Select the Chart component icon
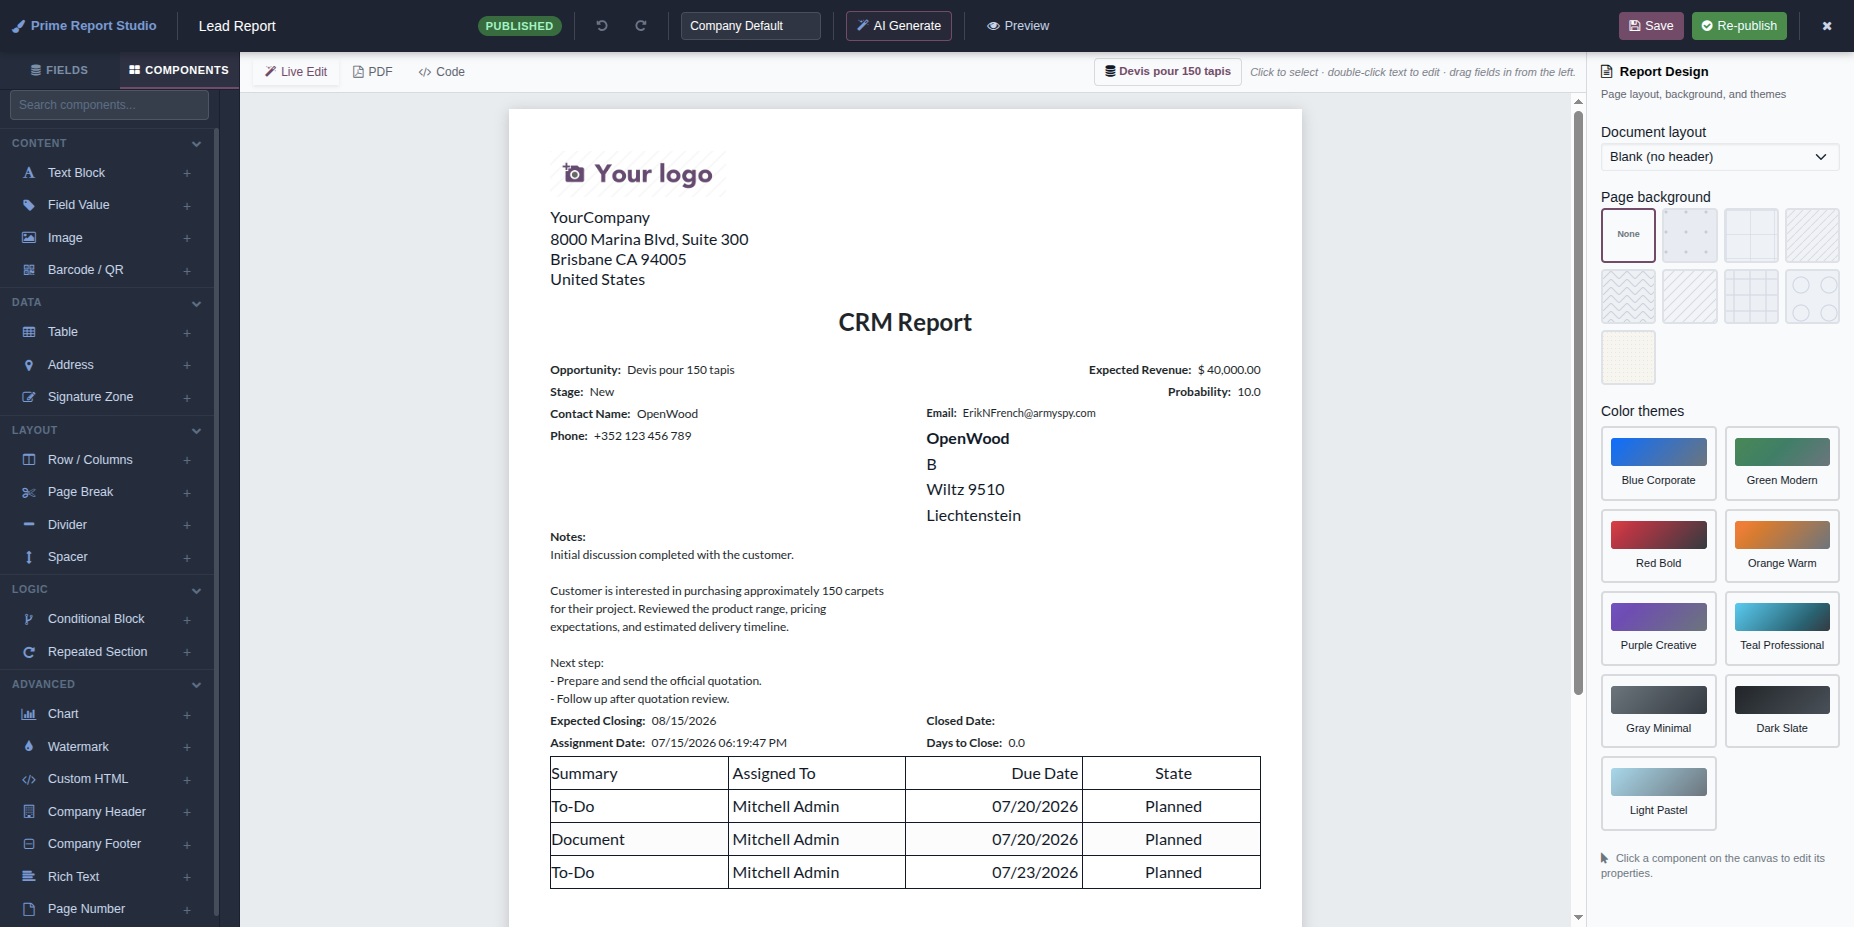This screenshot has height=927, width=1854. (x=29, y=714)
